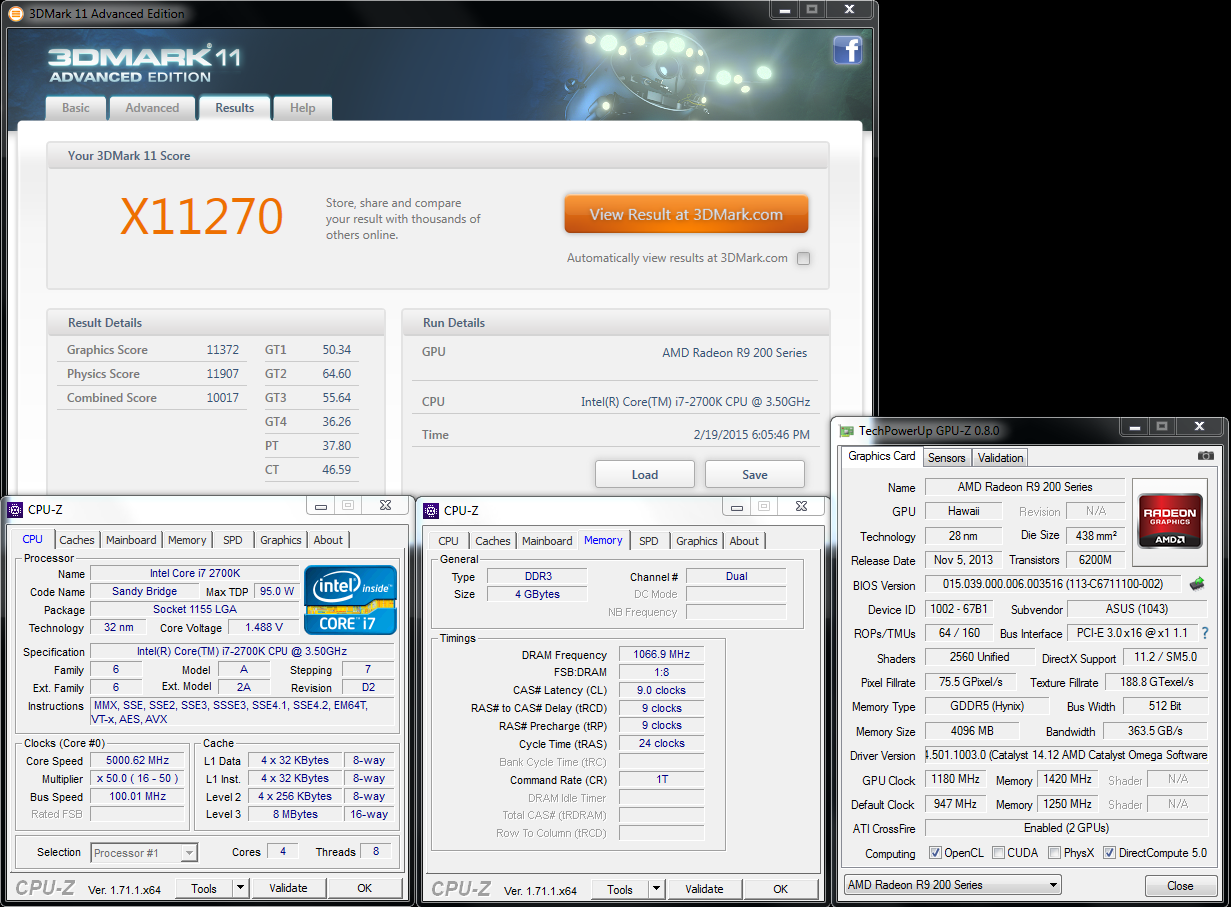Switch to the Basic tab in 3DMark

[x=76, y=108]
